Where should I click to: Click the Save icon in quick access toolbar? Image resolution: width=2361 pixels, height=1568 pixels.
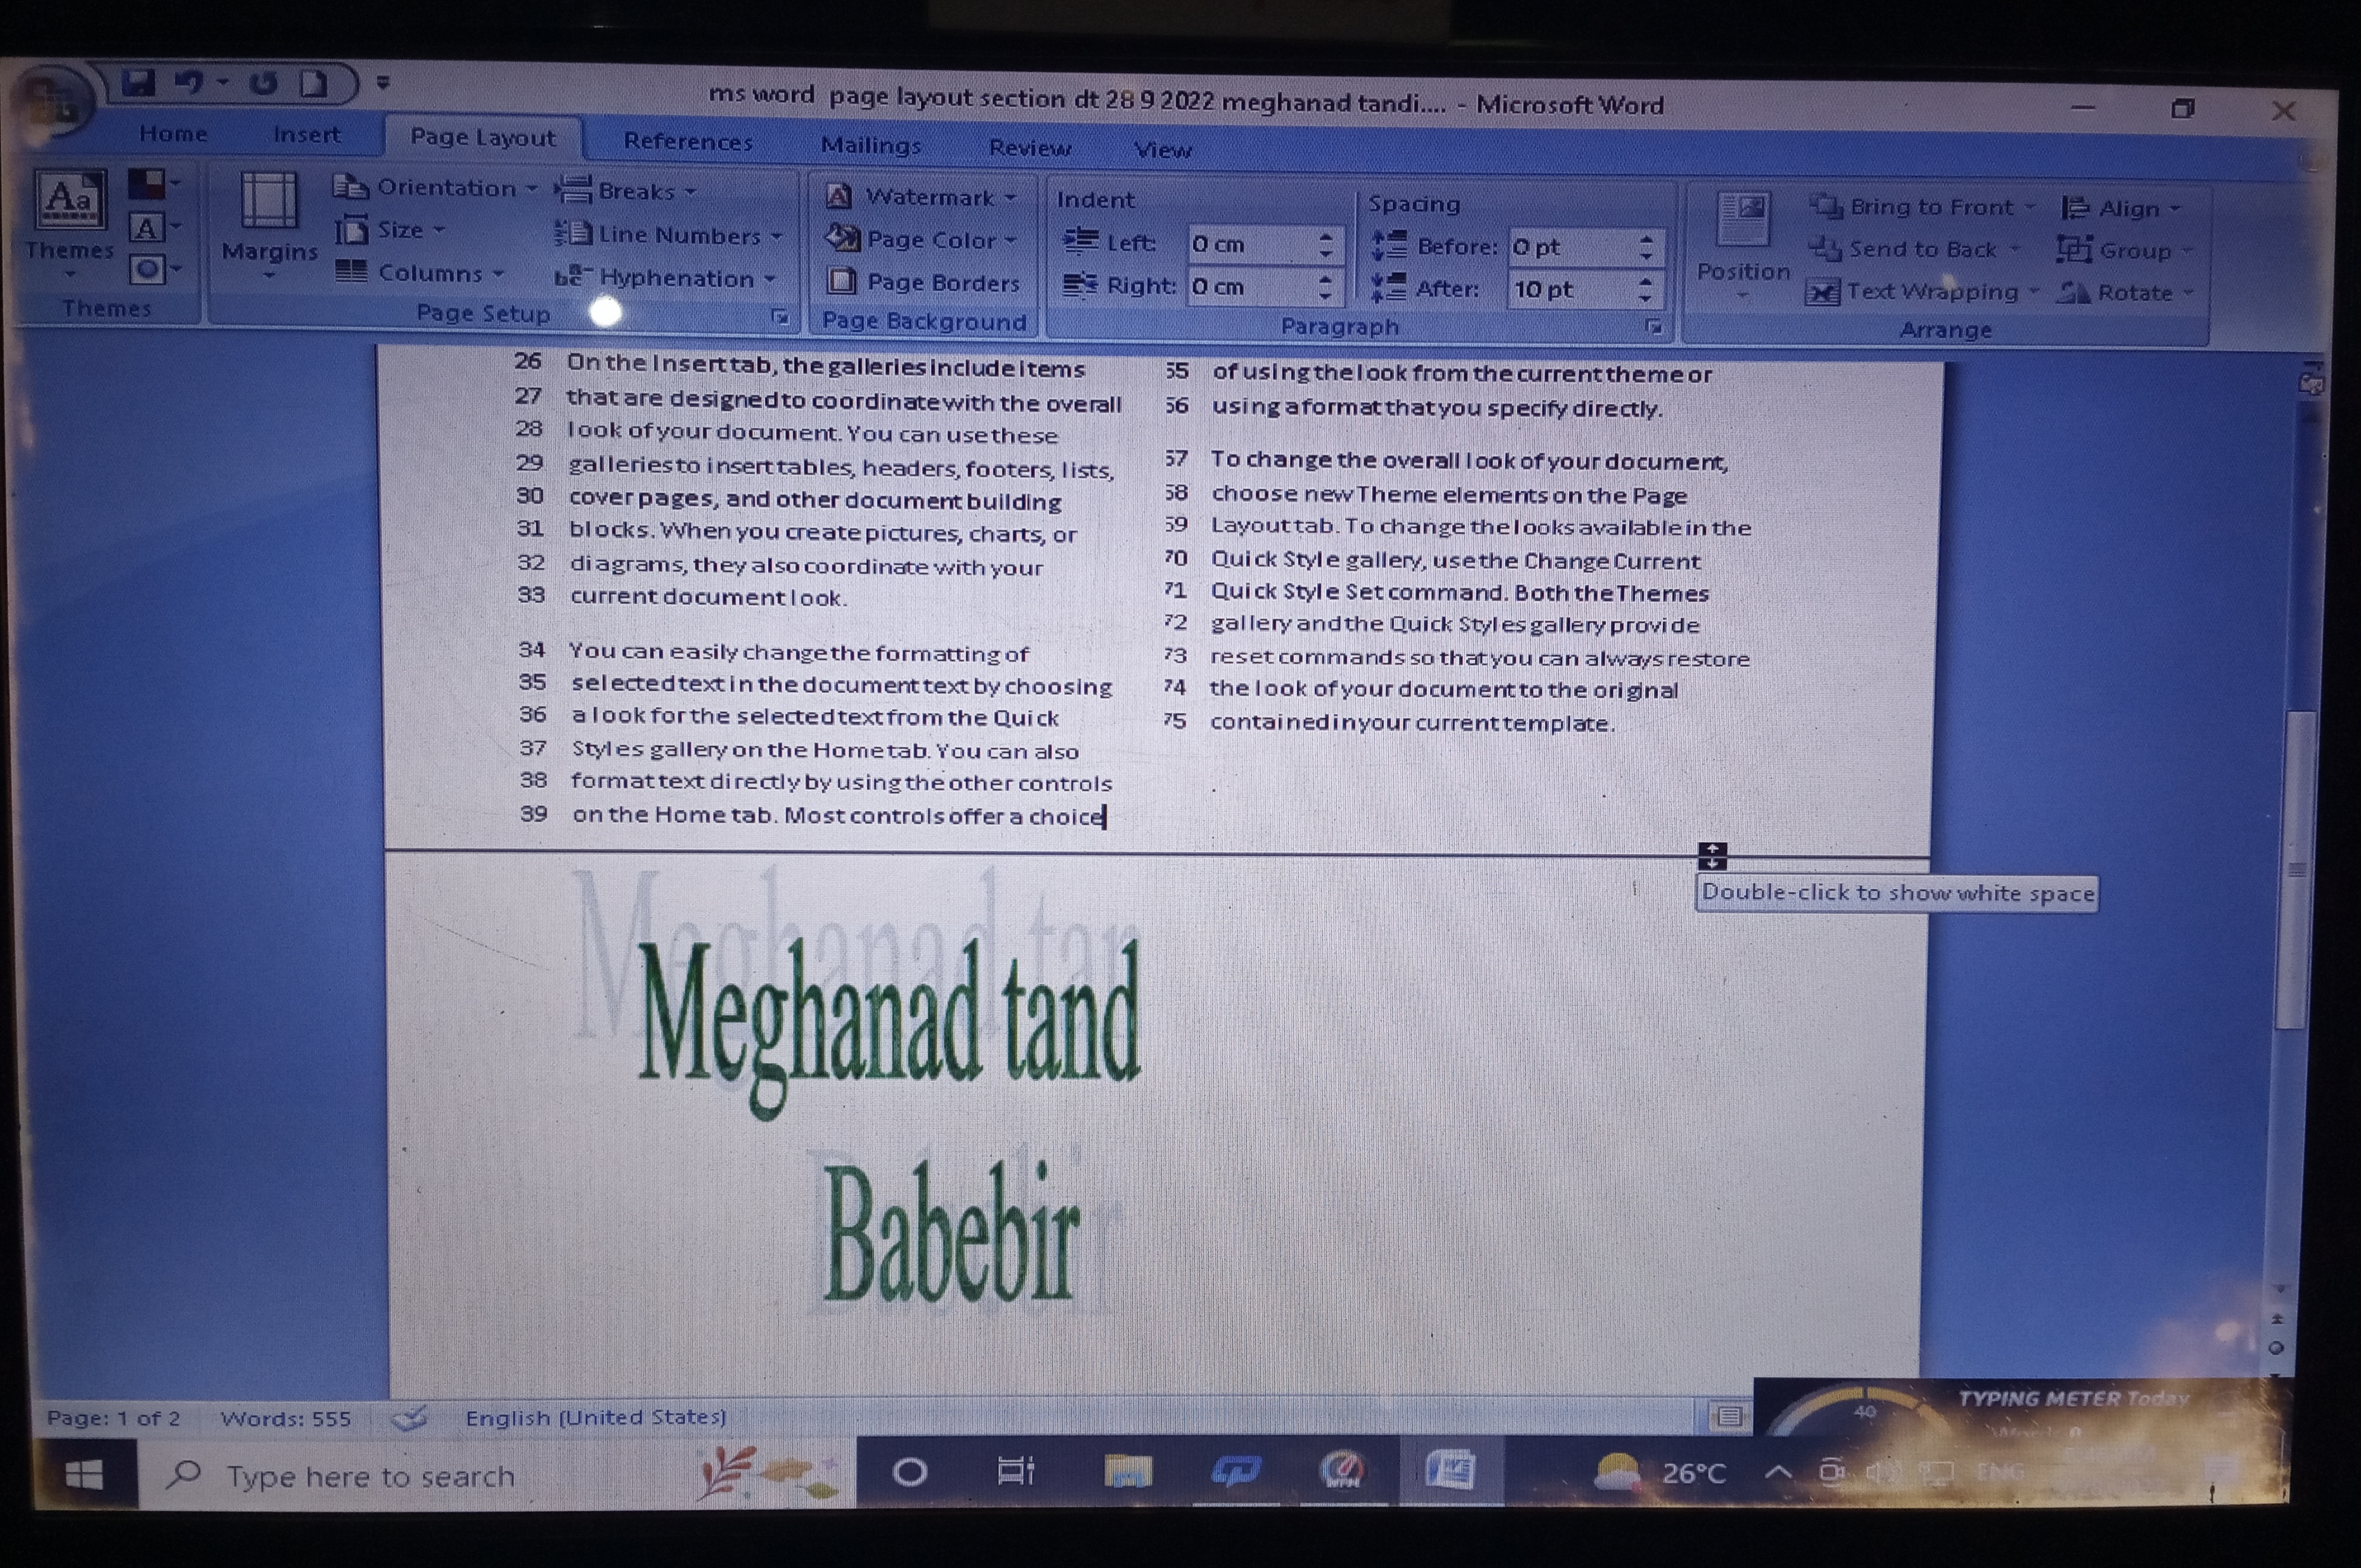(x=139, y=83)
